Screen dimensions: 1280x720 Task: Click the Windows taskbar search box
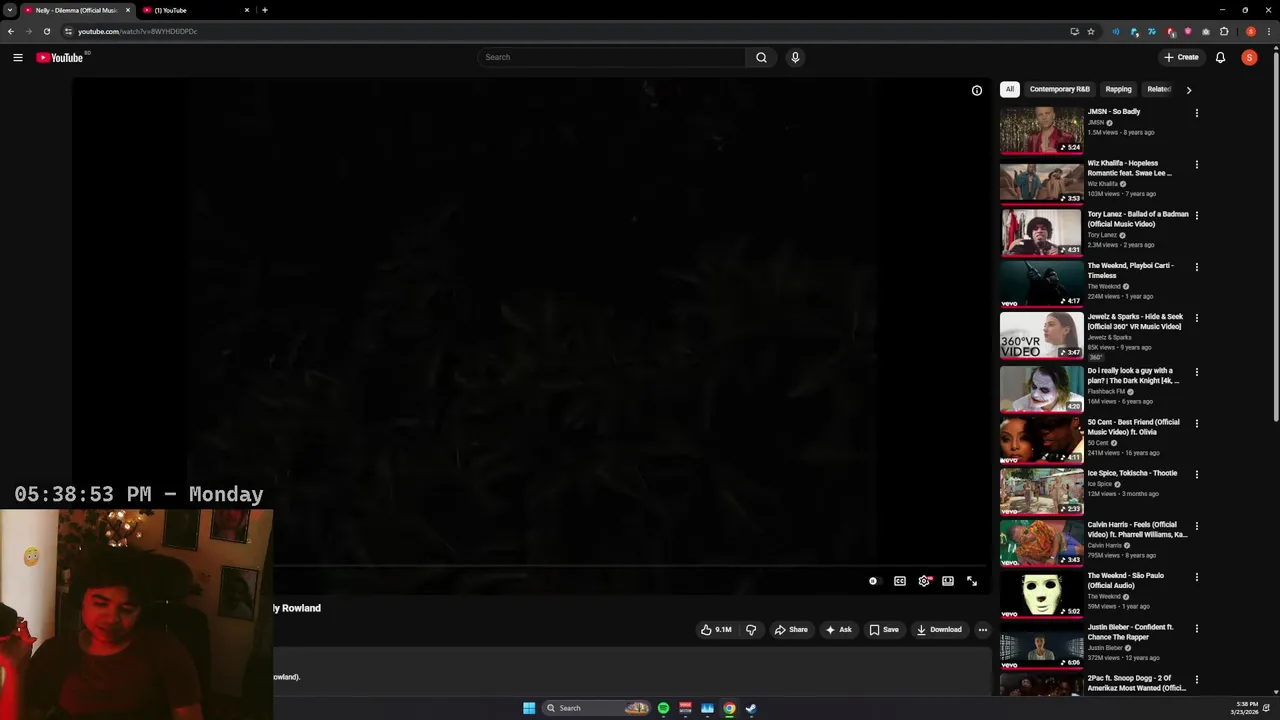click(x=596, y=708)
